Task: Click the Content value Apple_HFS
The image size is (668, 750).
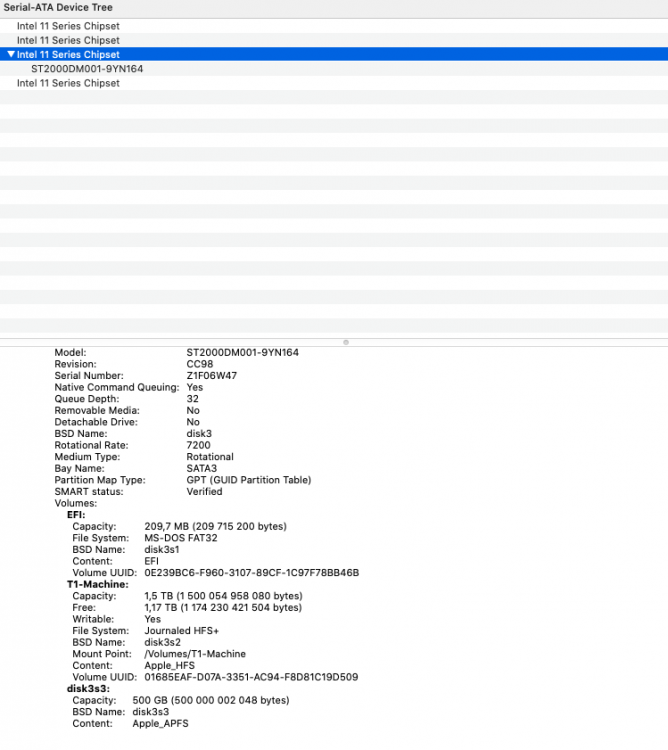Action: point(169,665)
